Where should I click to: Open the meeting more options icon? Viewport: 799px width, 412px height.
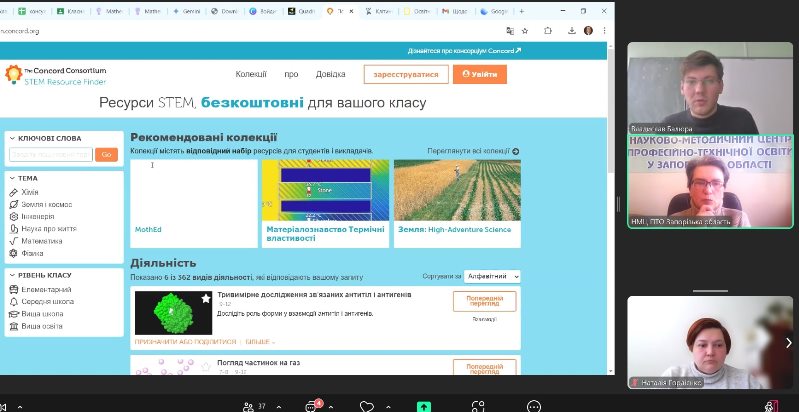pyautogui.click(x=534, y=406)
